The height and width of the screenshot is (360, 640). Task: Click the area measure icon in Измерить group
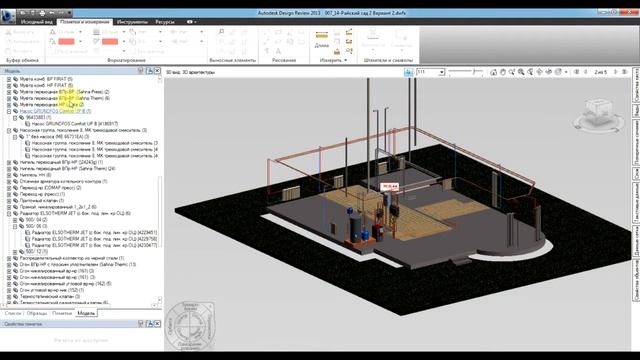(x=337, y=51)
